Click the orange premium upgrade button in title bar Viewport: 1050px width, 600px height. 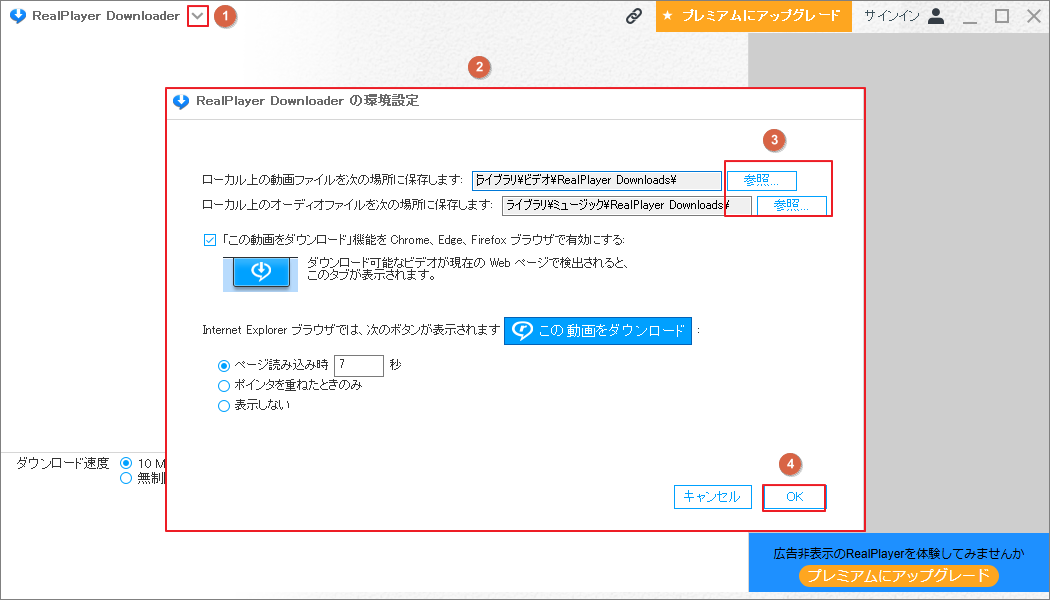click(x=753, y=16)
